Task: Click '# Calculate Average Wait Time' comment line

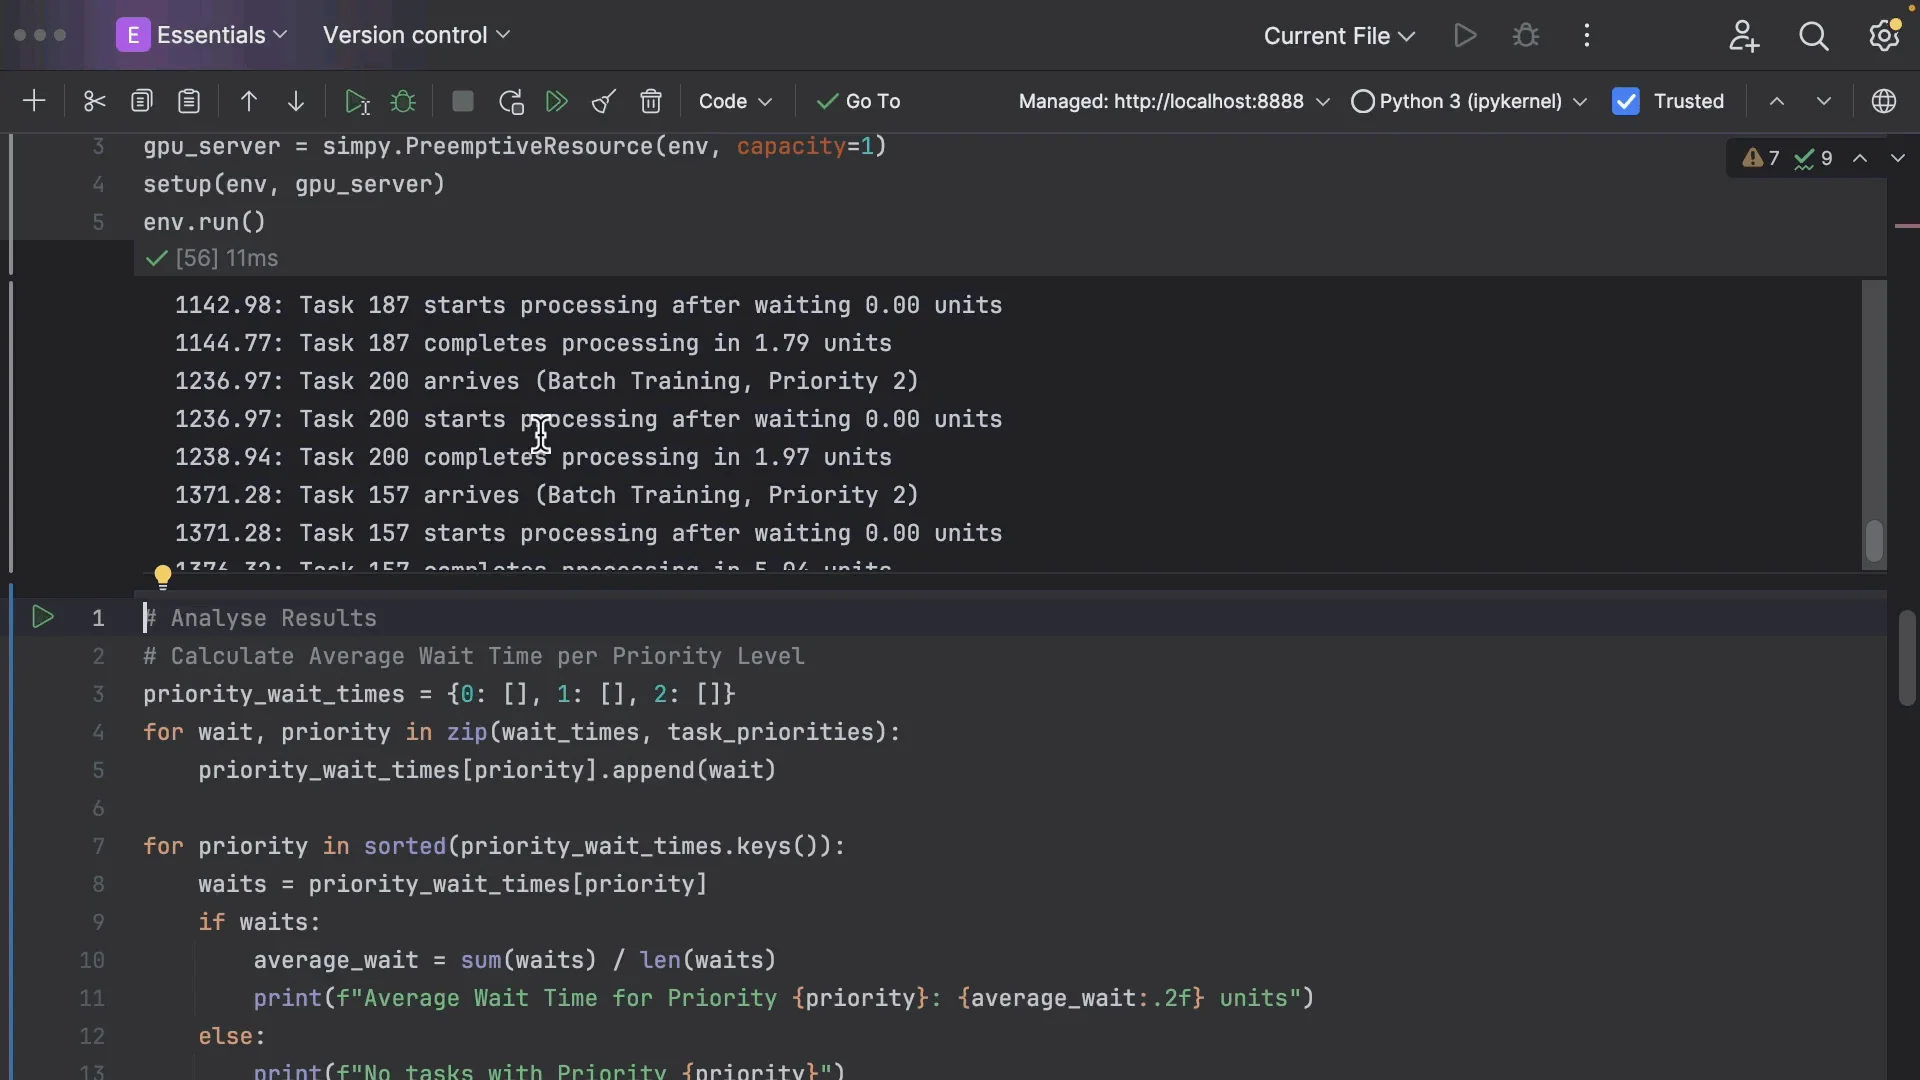Action: point(474,656)
